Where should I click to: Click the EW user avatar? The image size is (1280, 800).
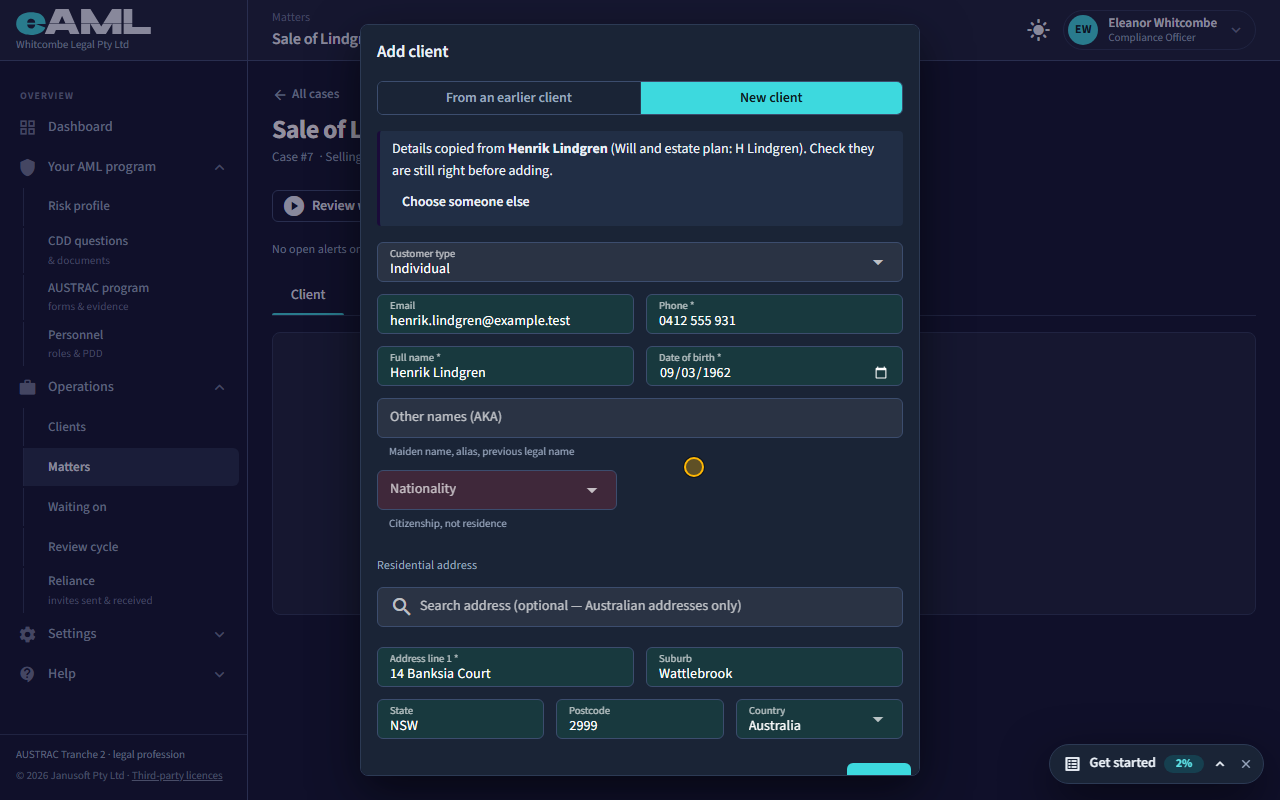1083,30
